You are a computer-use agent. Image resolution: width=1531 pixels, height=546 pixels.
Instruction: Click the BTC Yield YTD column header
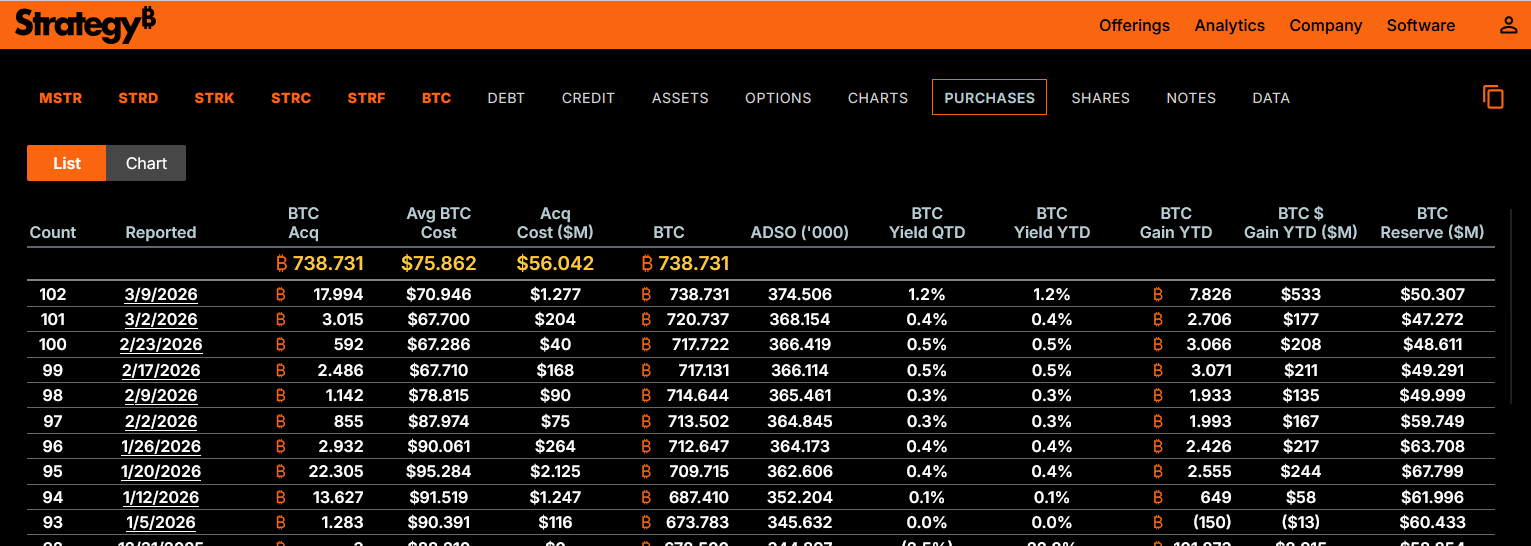(x=1051, y=223)
